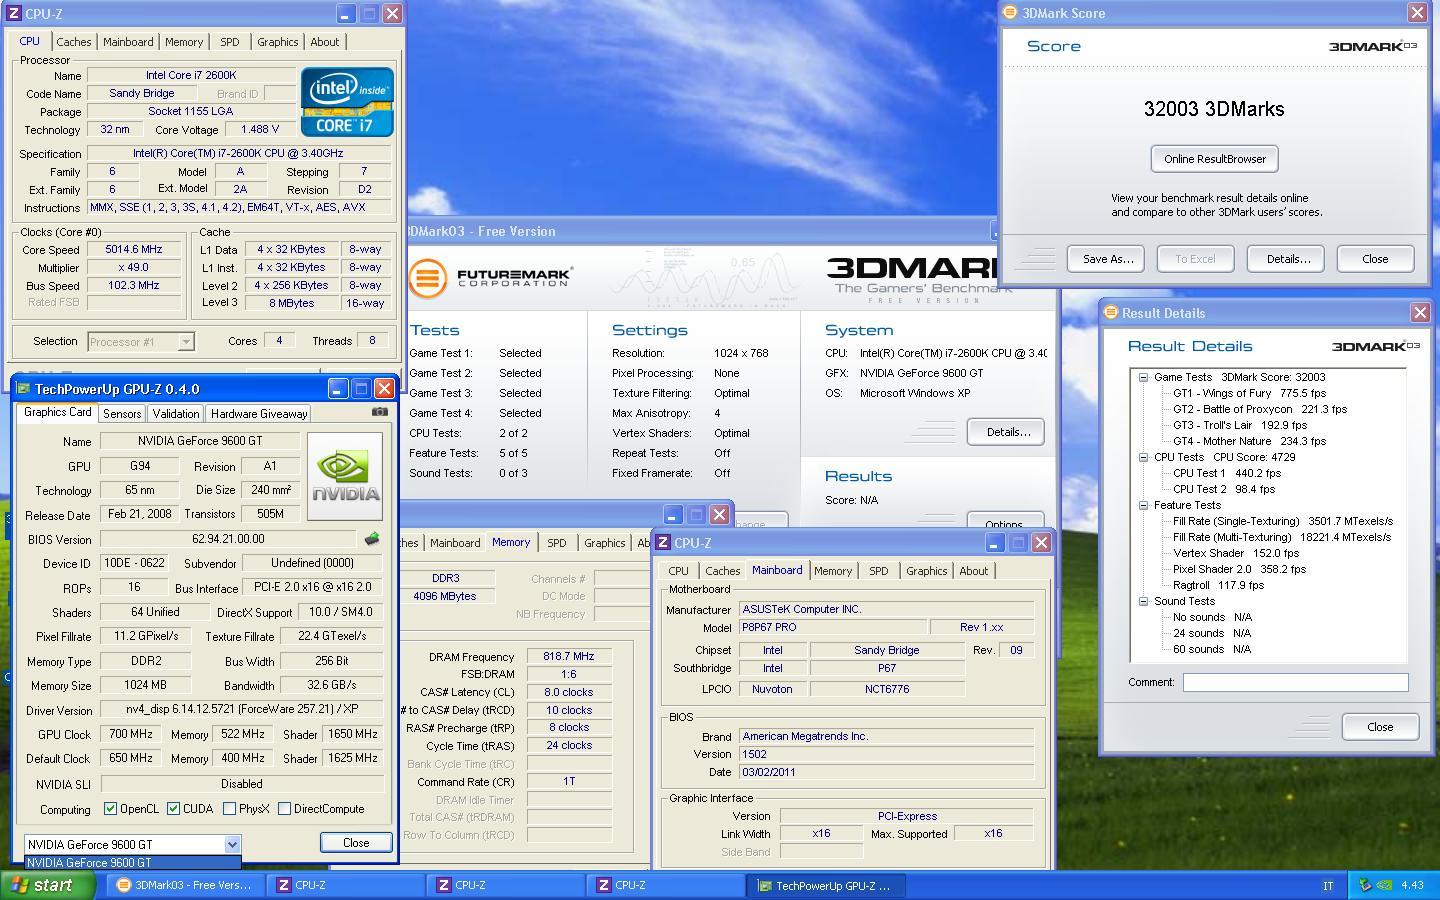Click the NVIDIA system tray icon
Viewport: 1440px width, 900px height.
pos(1384,885)
